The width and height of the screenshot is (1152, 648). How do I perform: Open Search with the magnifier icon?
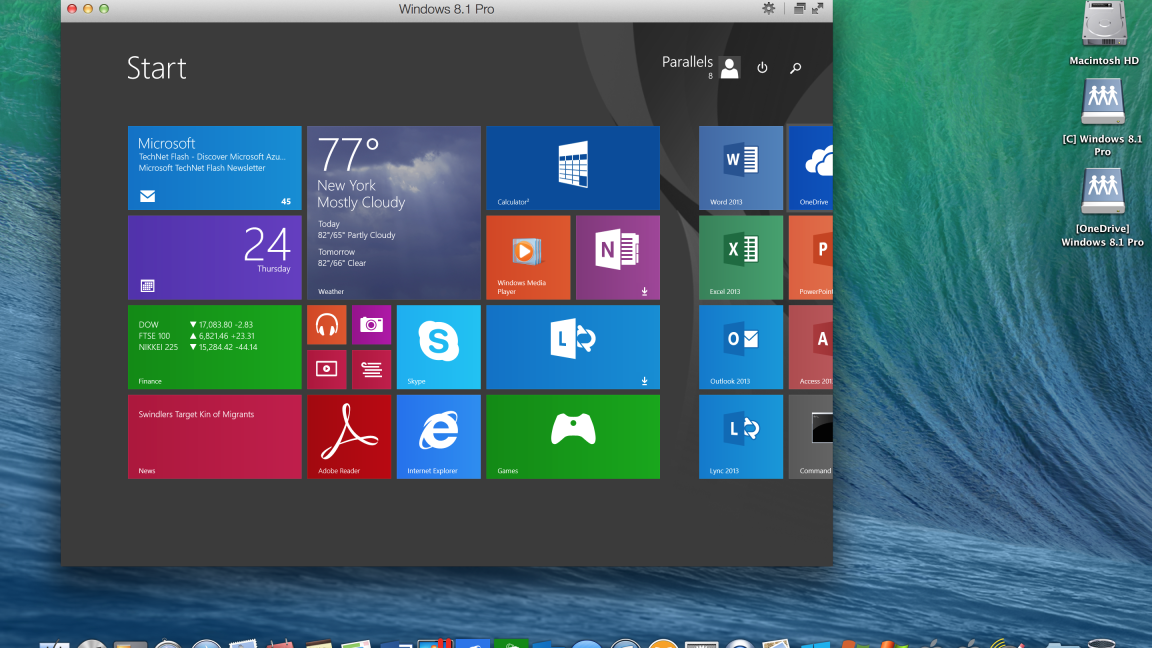coord(795,68)
